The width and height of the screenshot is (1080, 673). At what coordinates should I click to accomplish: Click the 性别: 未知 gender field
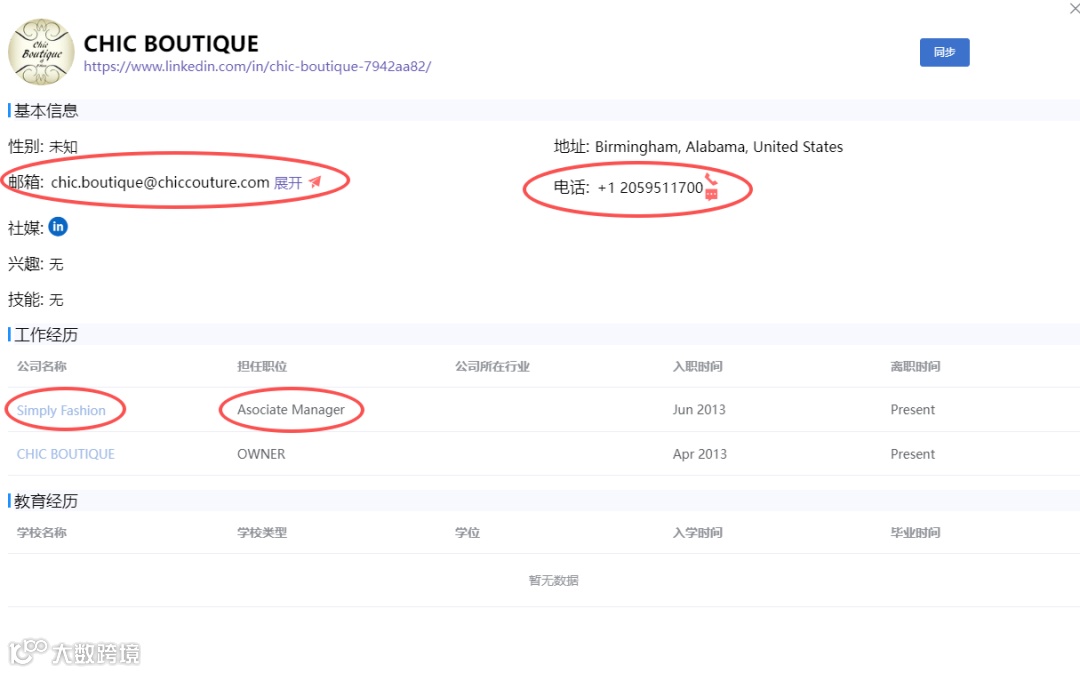43,147
